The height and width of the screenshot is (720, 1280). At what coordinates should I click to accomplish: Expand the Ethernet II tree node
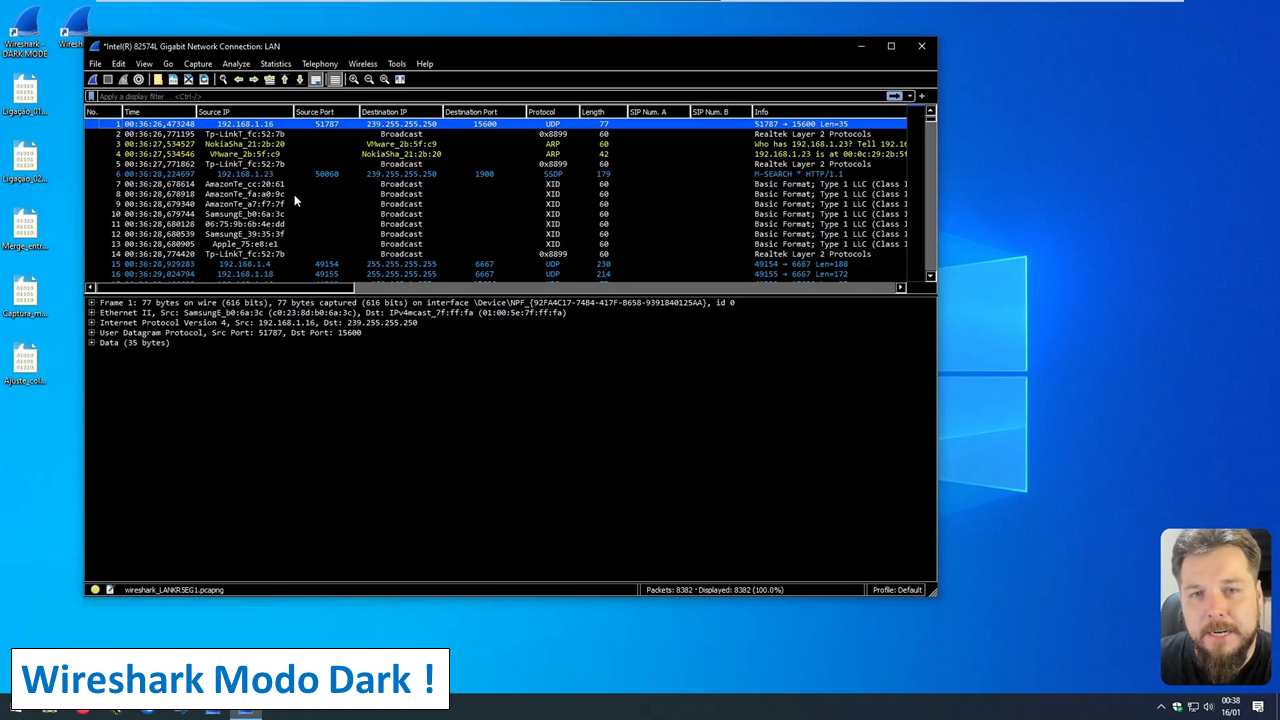(92, 312)
